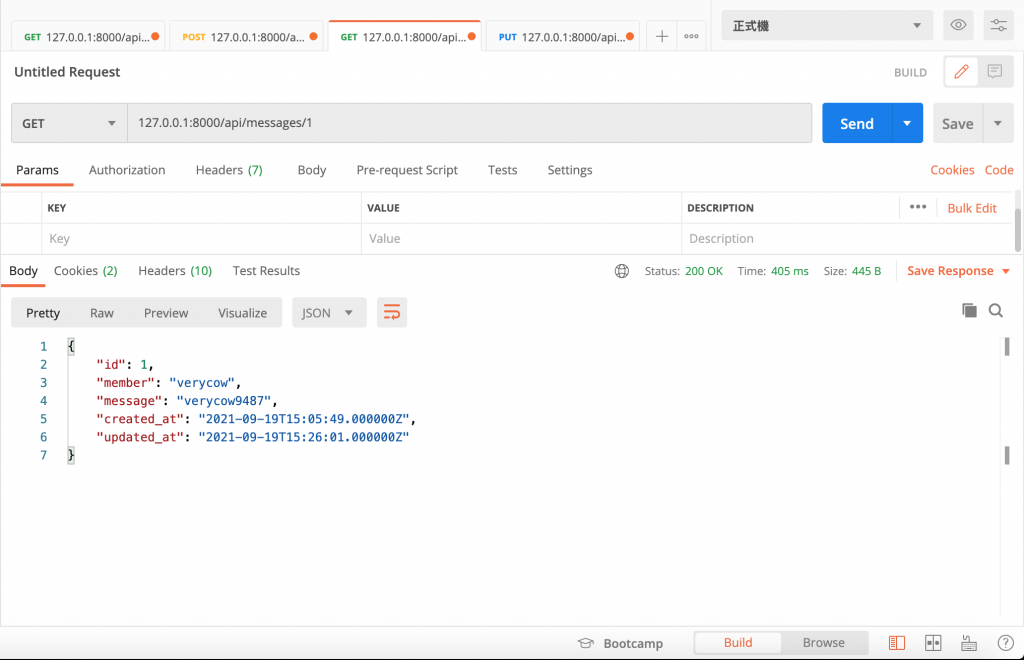Open the response Cookies (2) tab
1024x660 pixels.
click(x=86, y=271)
